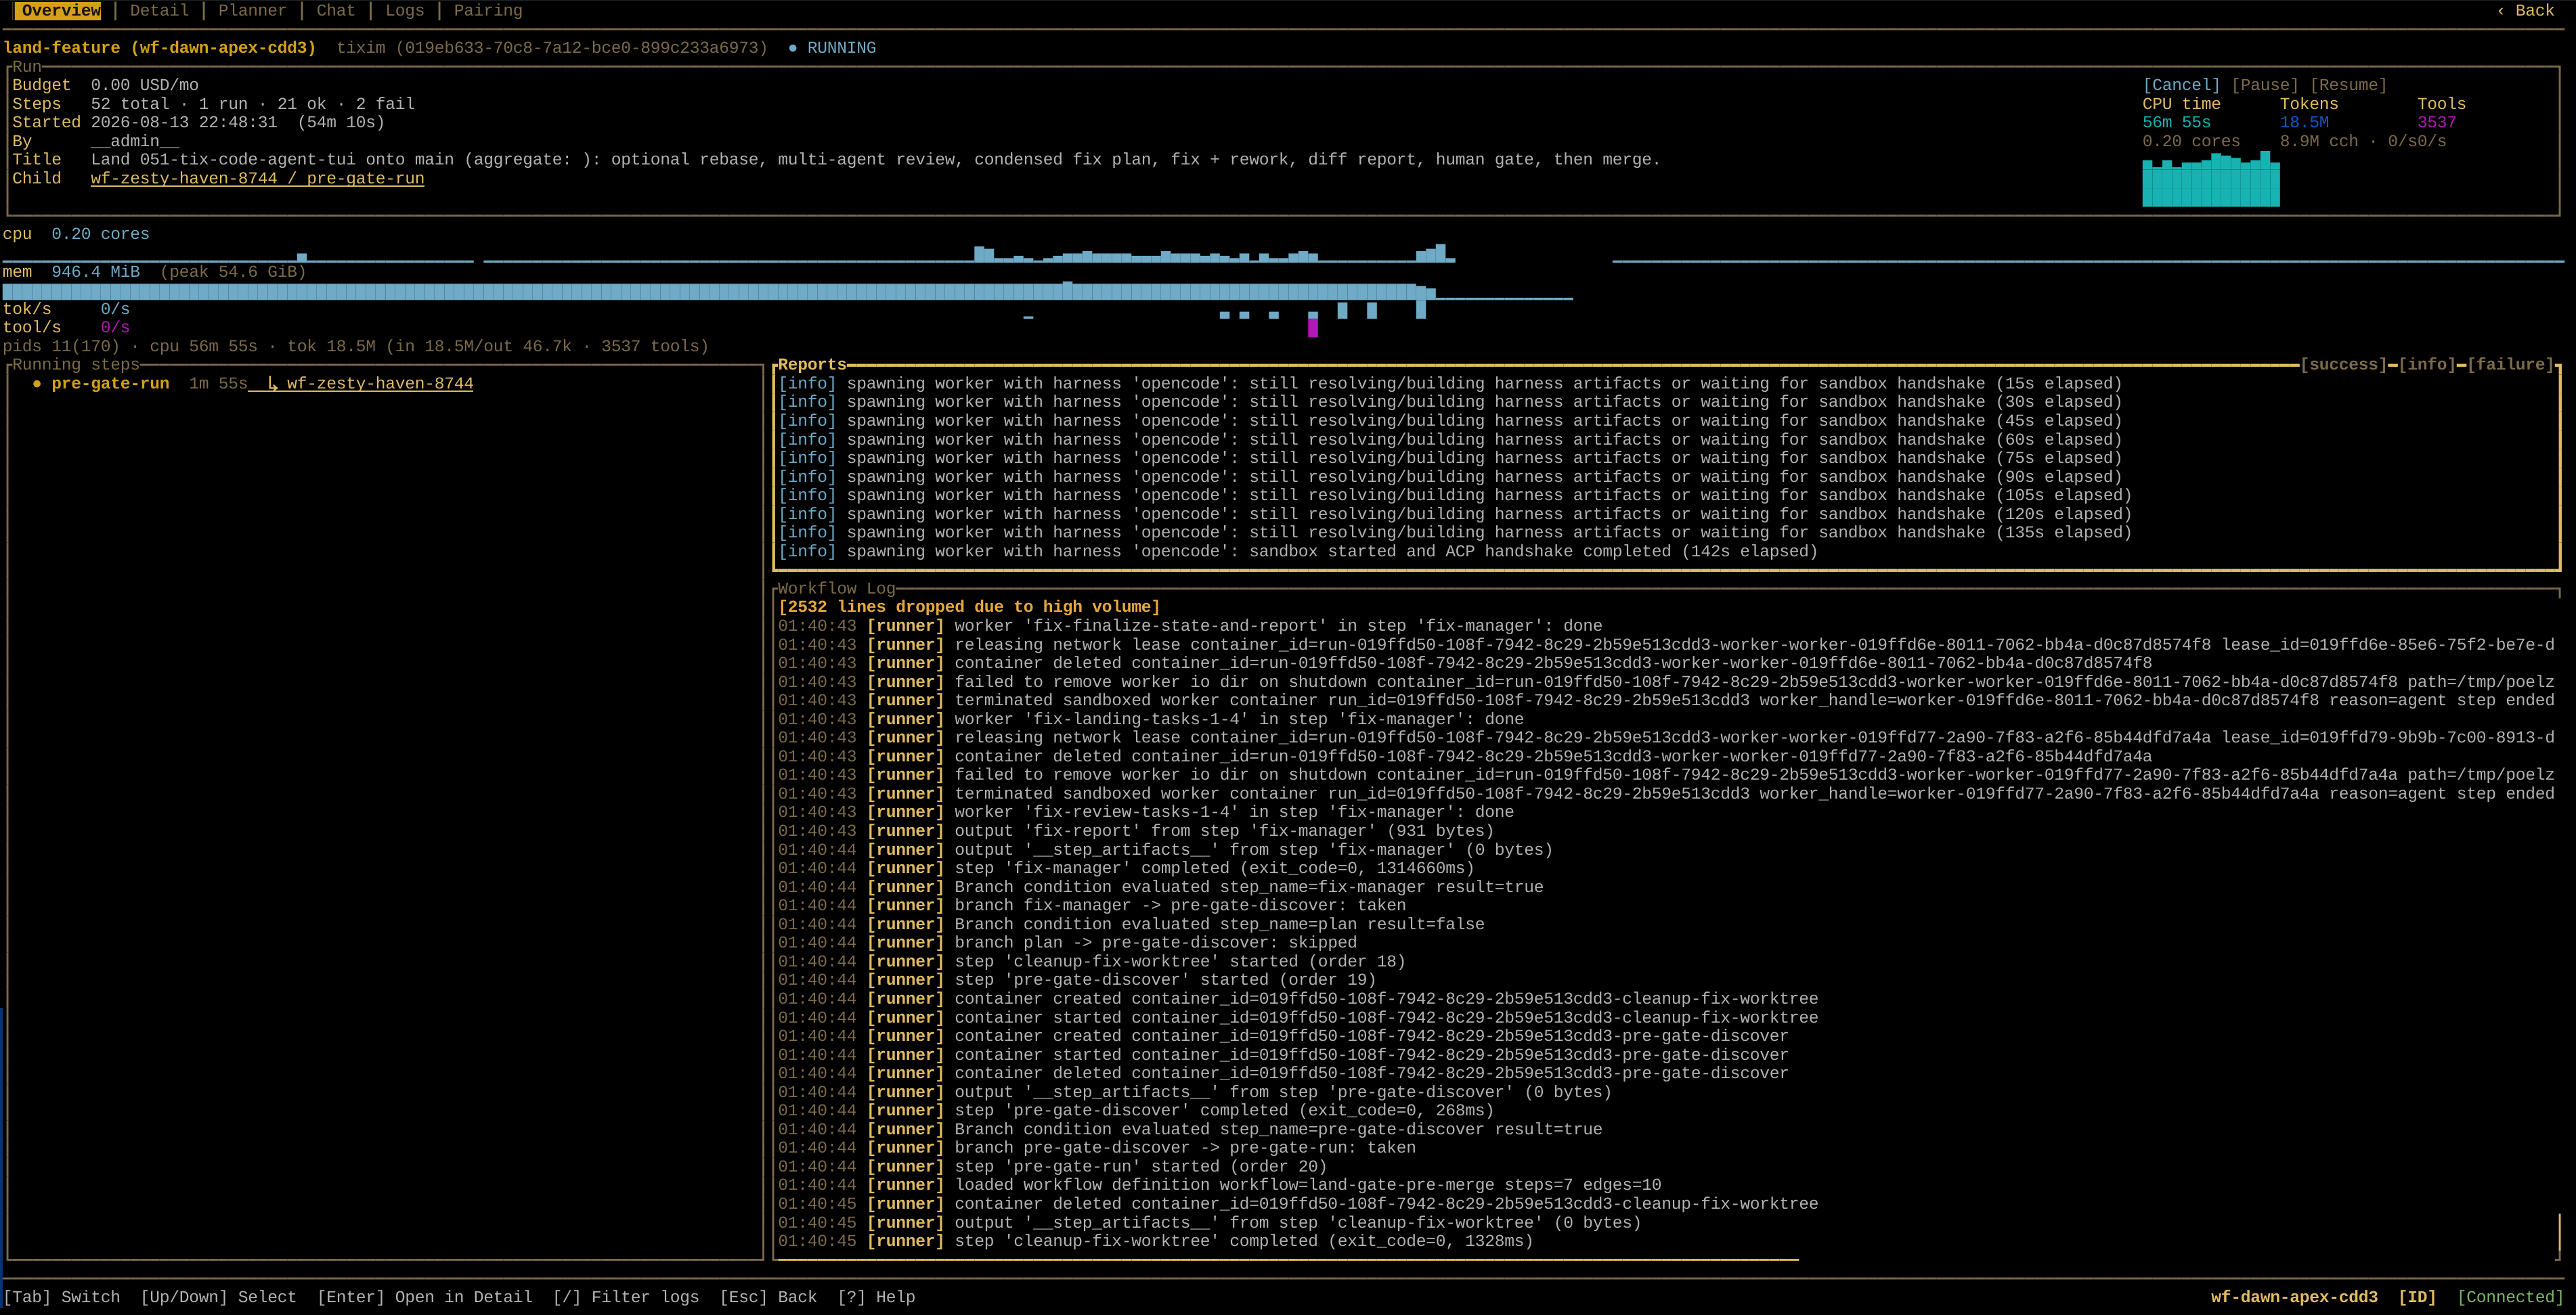
Task: Click the Started timestamp 2026-08-13 22:48:31
Action: tap(184, 122)
